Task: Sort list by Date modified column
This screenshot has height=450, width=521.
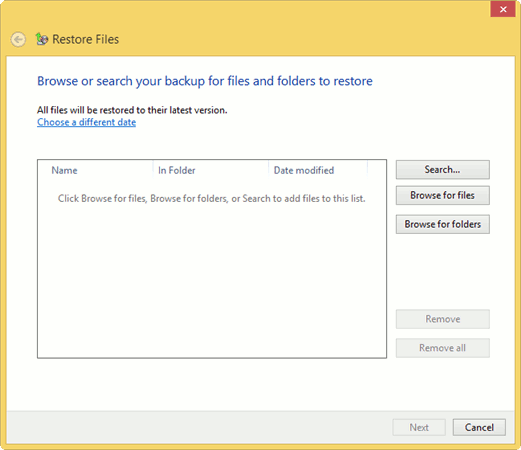Action: (x=318, y=170)
